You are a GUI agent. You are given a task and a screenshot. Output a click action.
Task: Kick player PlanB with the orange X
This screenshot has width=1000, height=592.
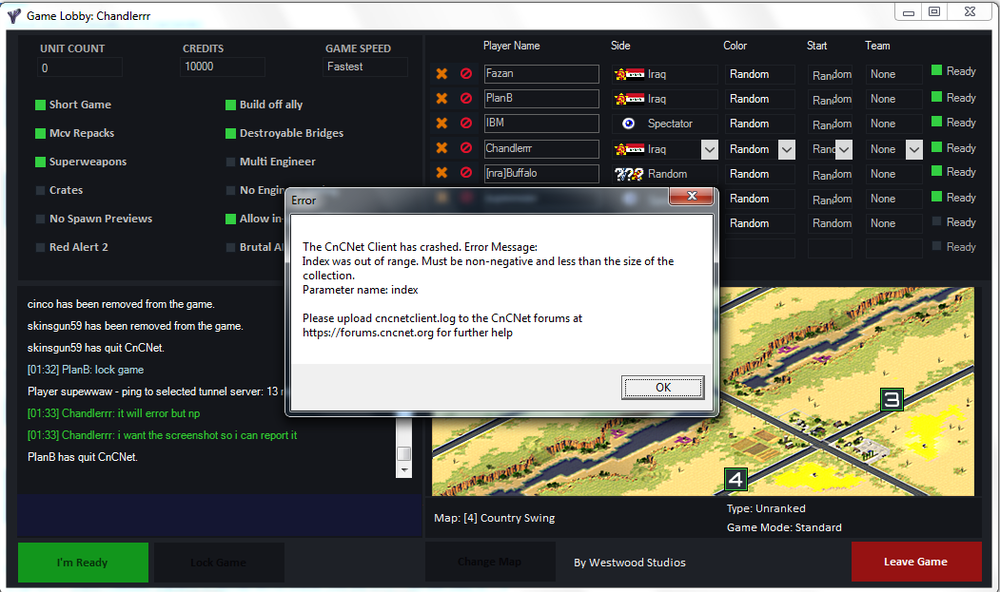(x=441, y=98)
